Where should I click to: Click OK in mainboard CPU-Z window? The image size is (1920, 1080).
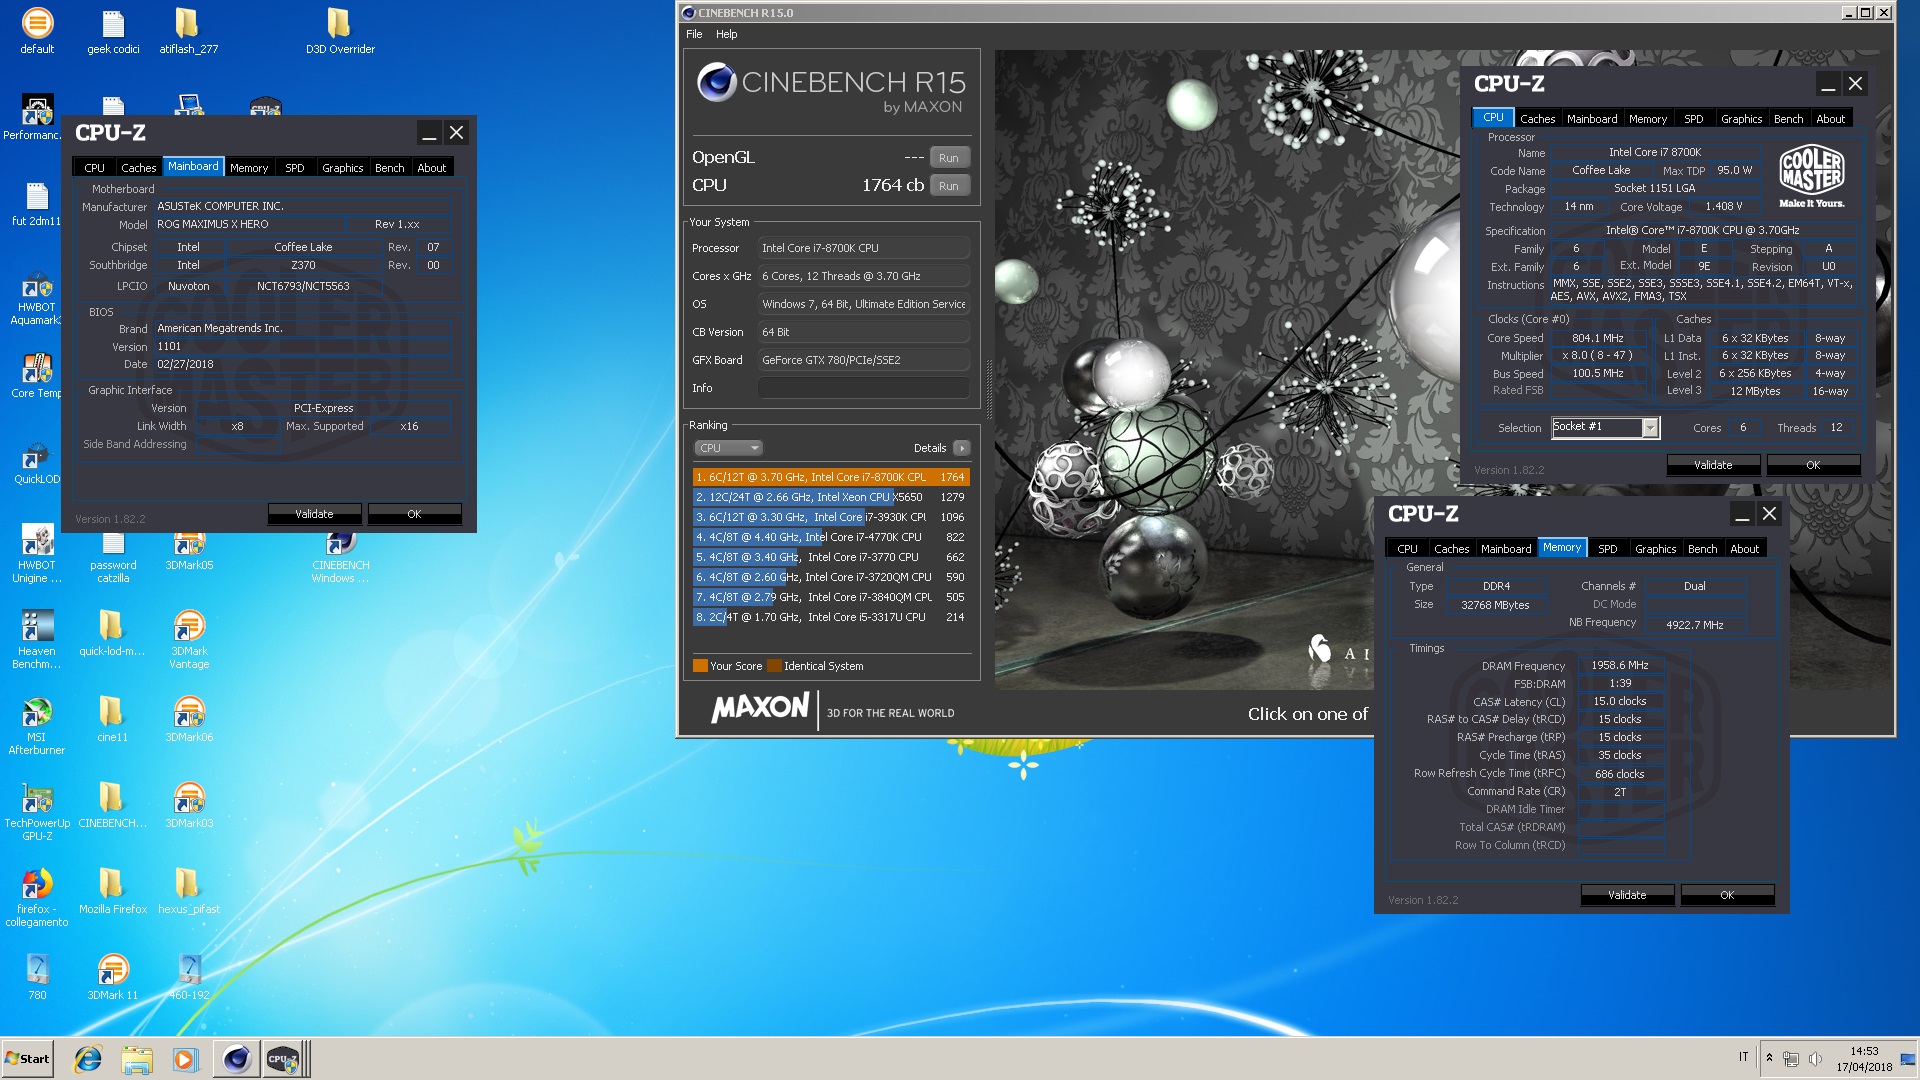[x=414, y=514]
